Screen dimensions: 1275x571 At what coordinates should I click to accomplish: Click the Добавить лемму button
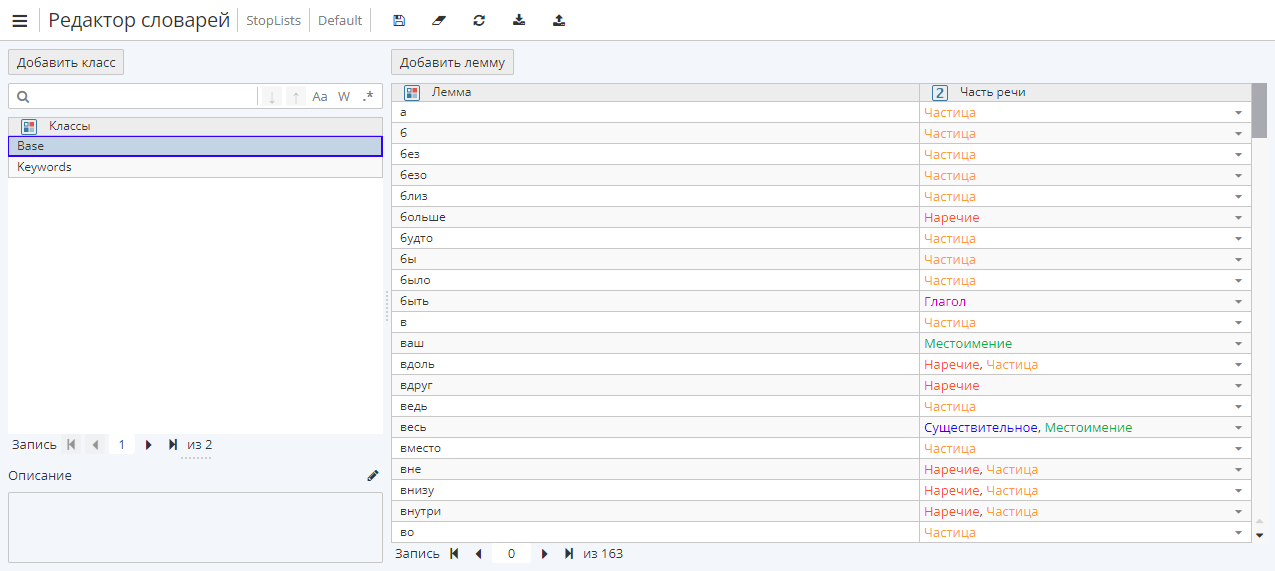pyautogui.click(x=452, y=62)
